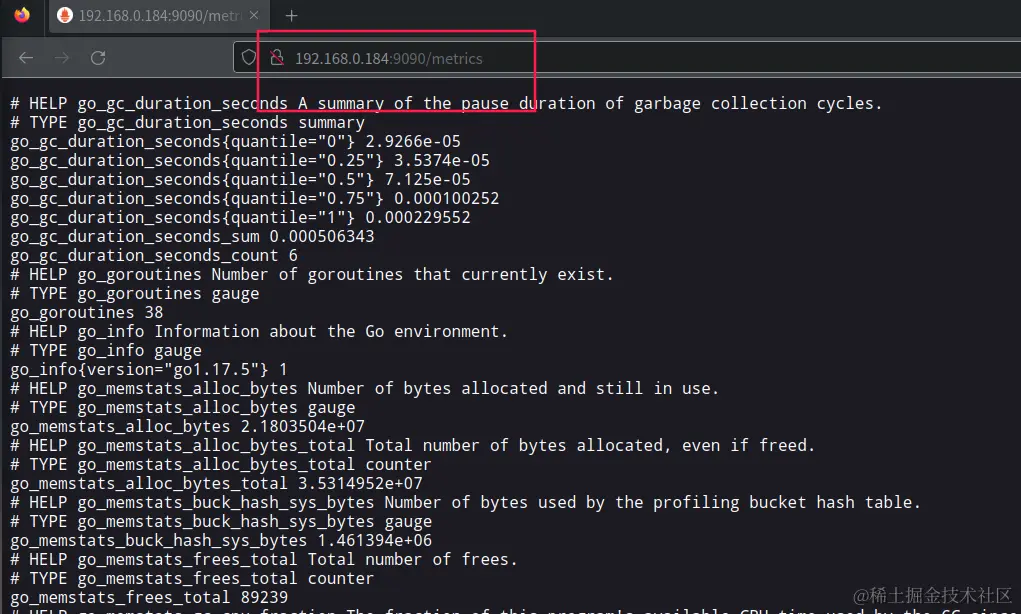Close the 192.168.0.184:9090 tab
The height and width of the screenshot is (614, 1021).
254,15
